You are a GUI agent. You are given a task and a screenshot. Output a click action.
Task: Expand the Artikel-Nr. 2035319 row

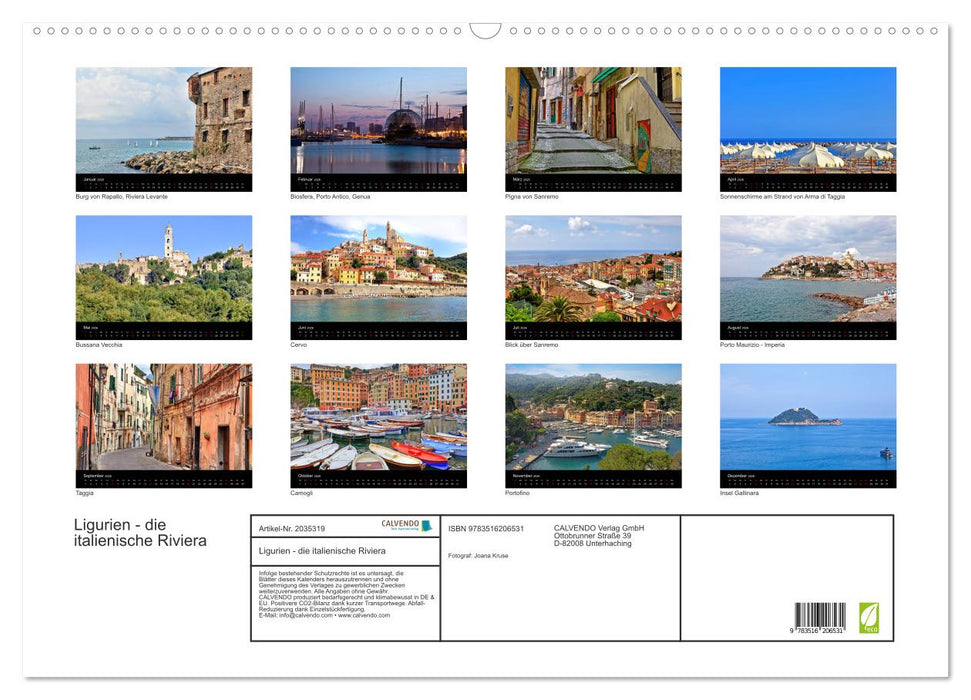pos(297,528)
